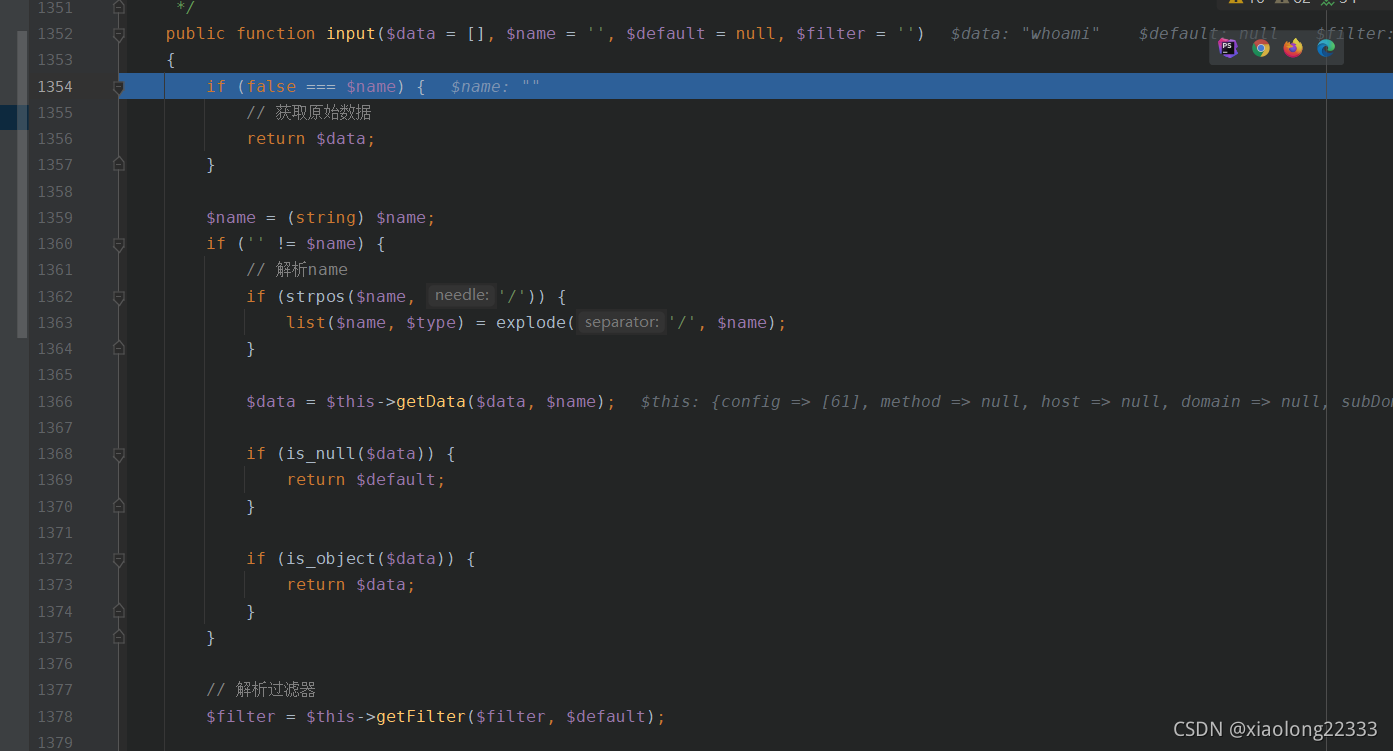
Task: Set breakpoint at line number 1378
Action: (55, 717)
